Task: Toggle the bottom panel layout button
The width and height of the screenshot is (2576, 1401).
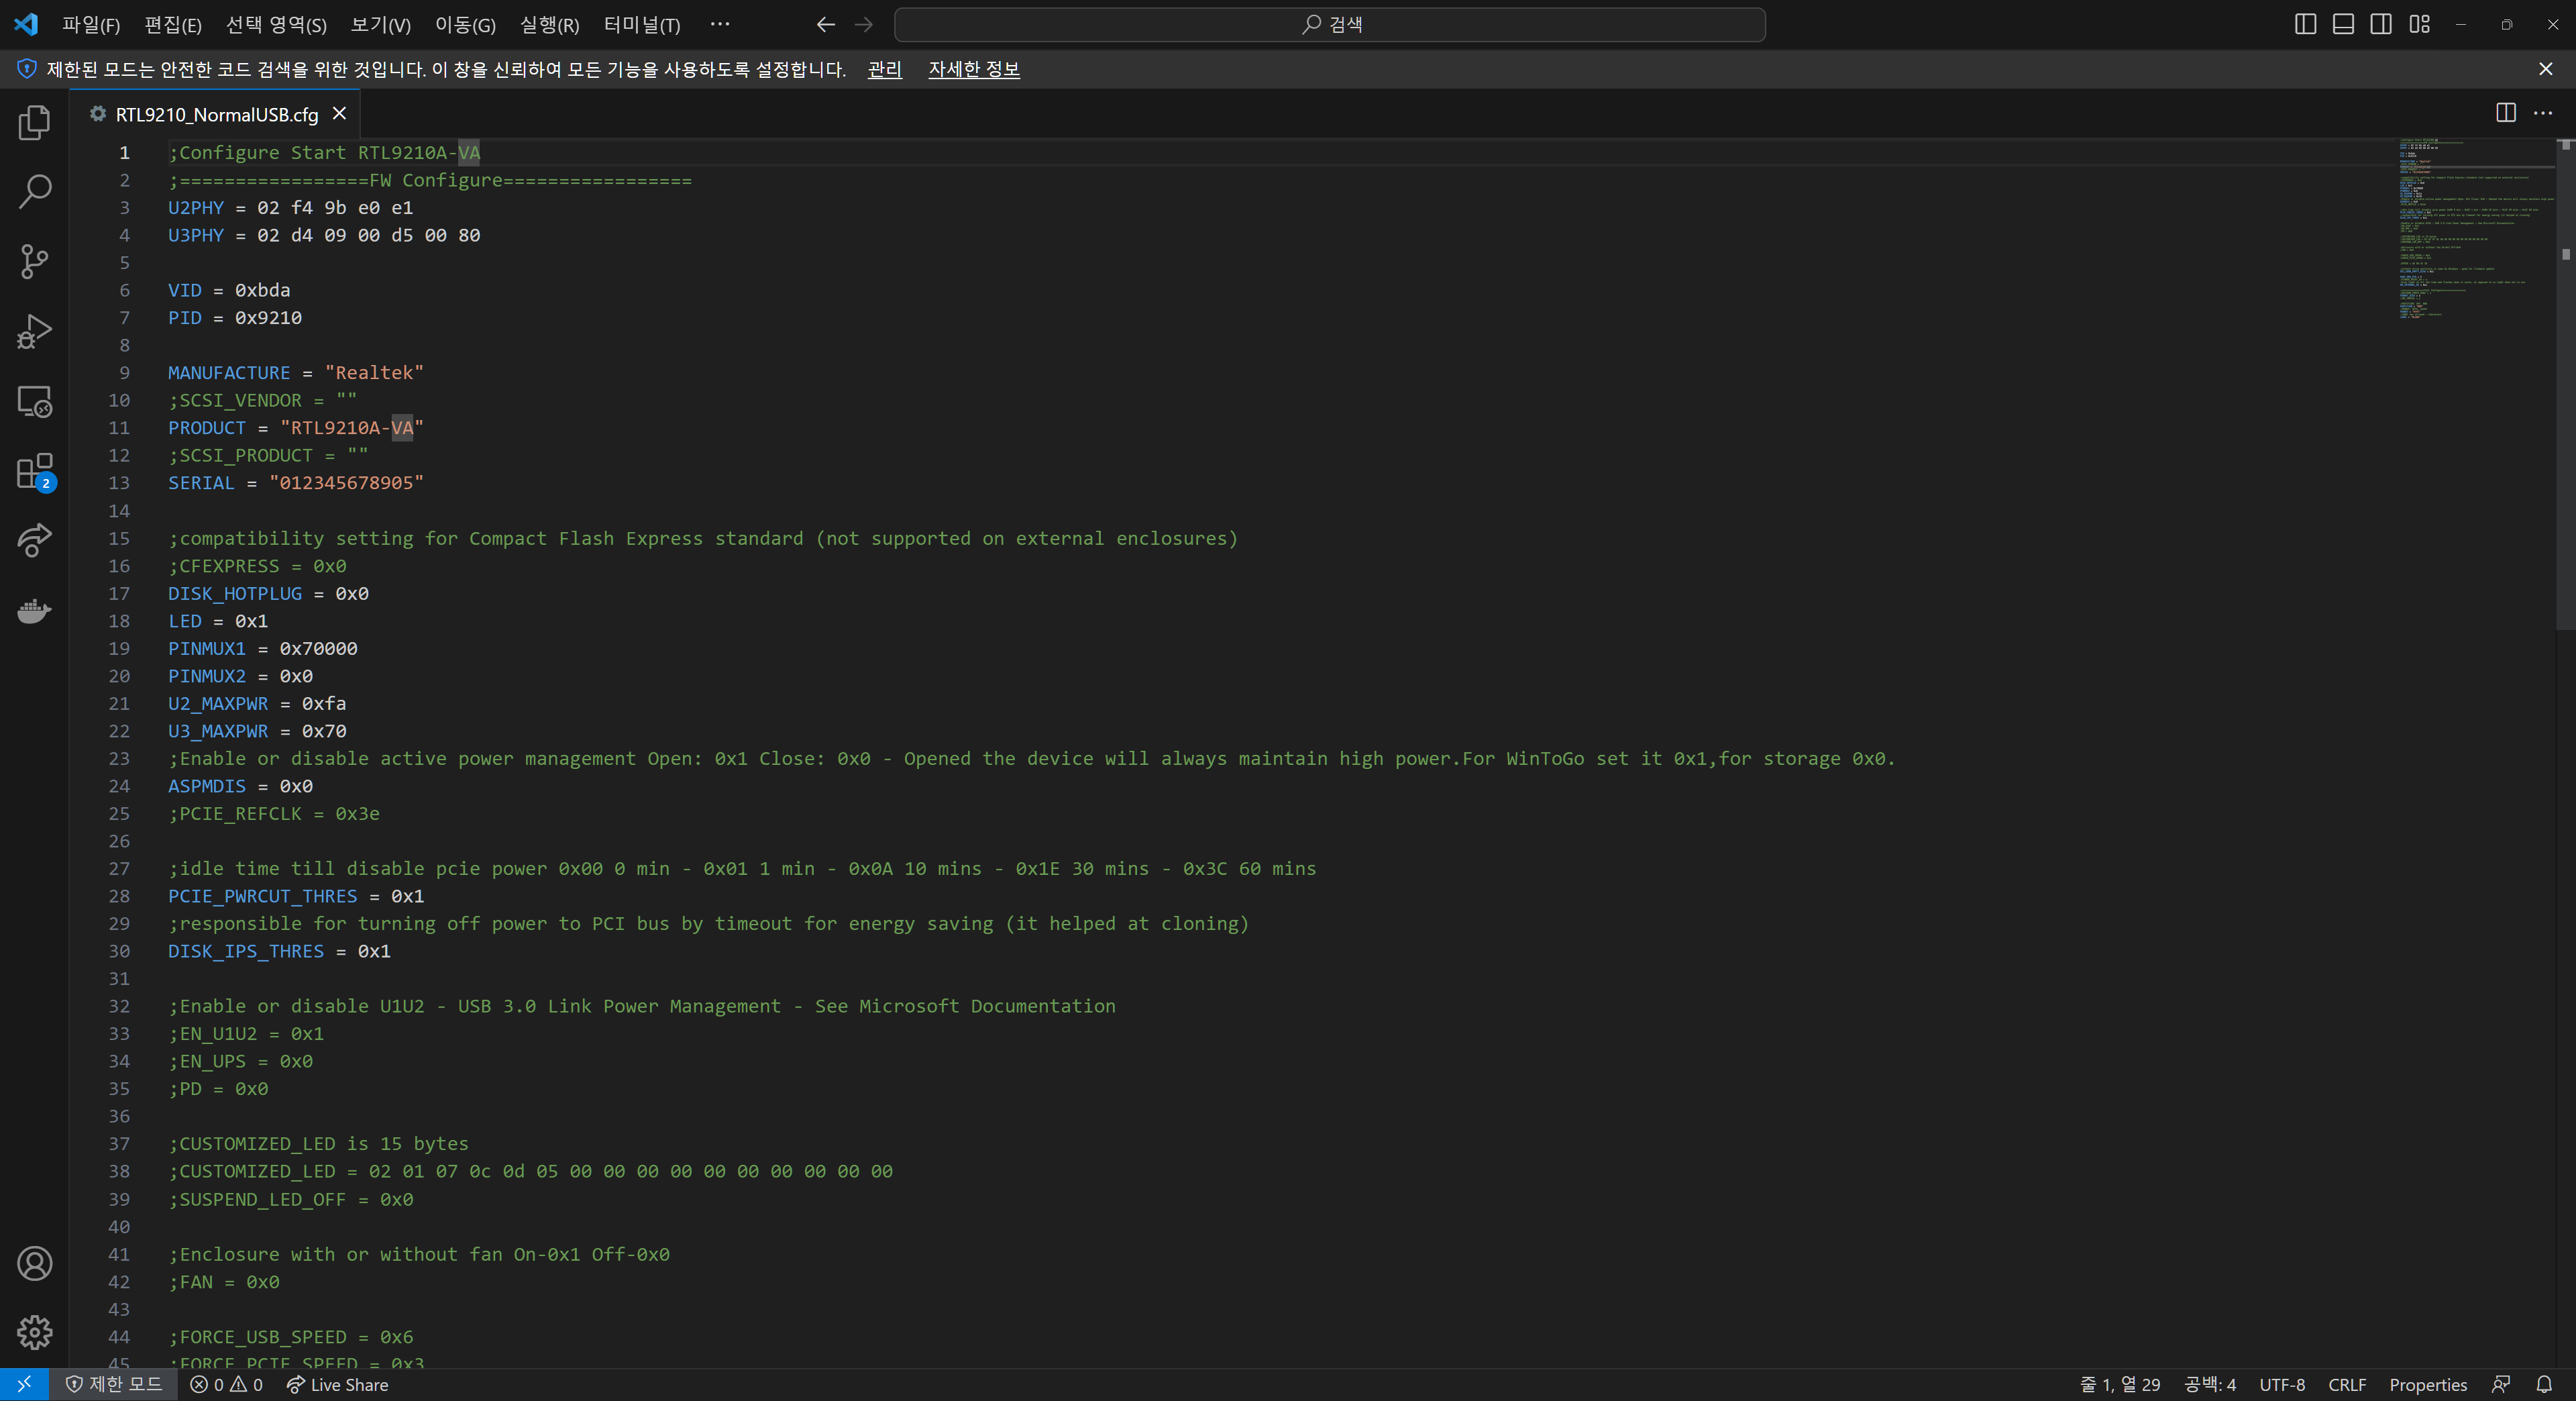Action: 2343,24
